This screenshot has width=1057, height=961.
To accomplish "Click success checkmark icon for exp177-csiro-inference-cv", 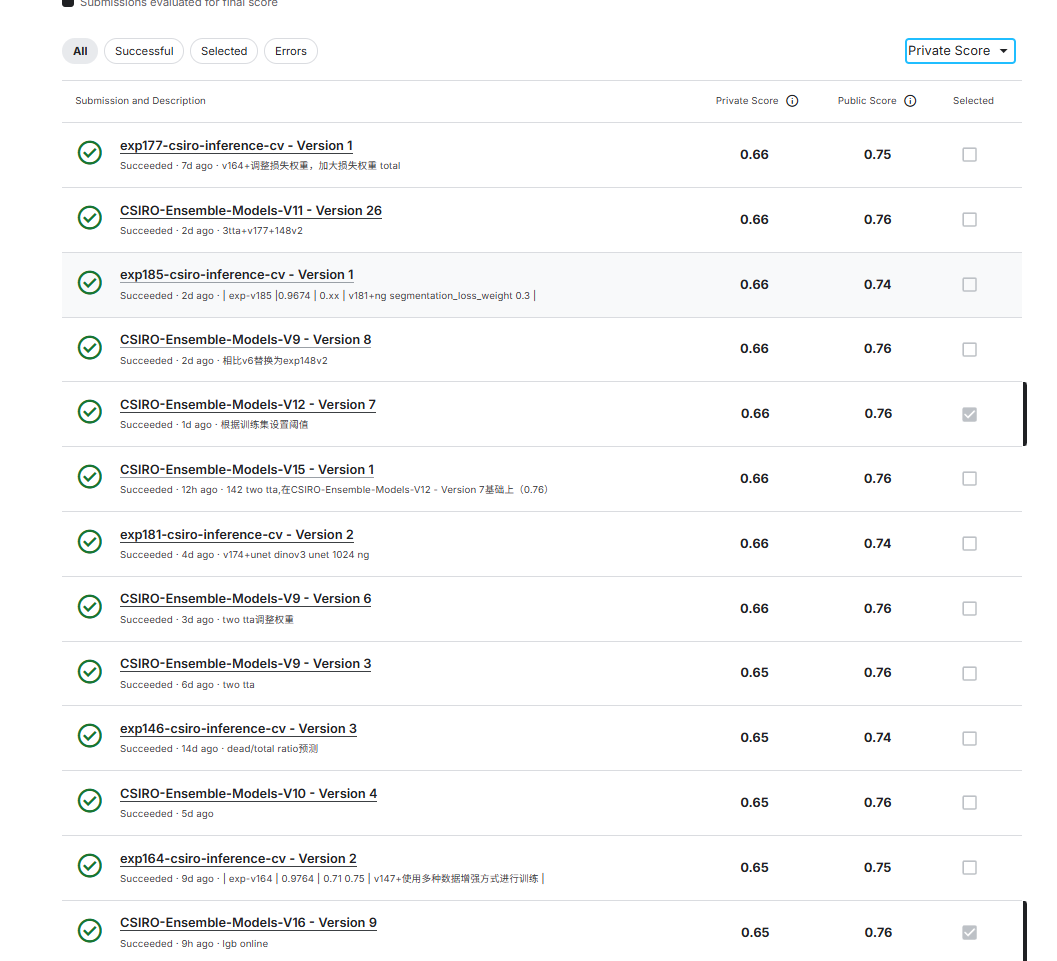I will tap(90, 153).
